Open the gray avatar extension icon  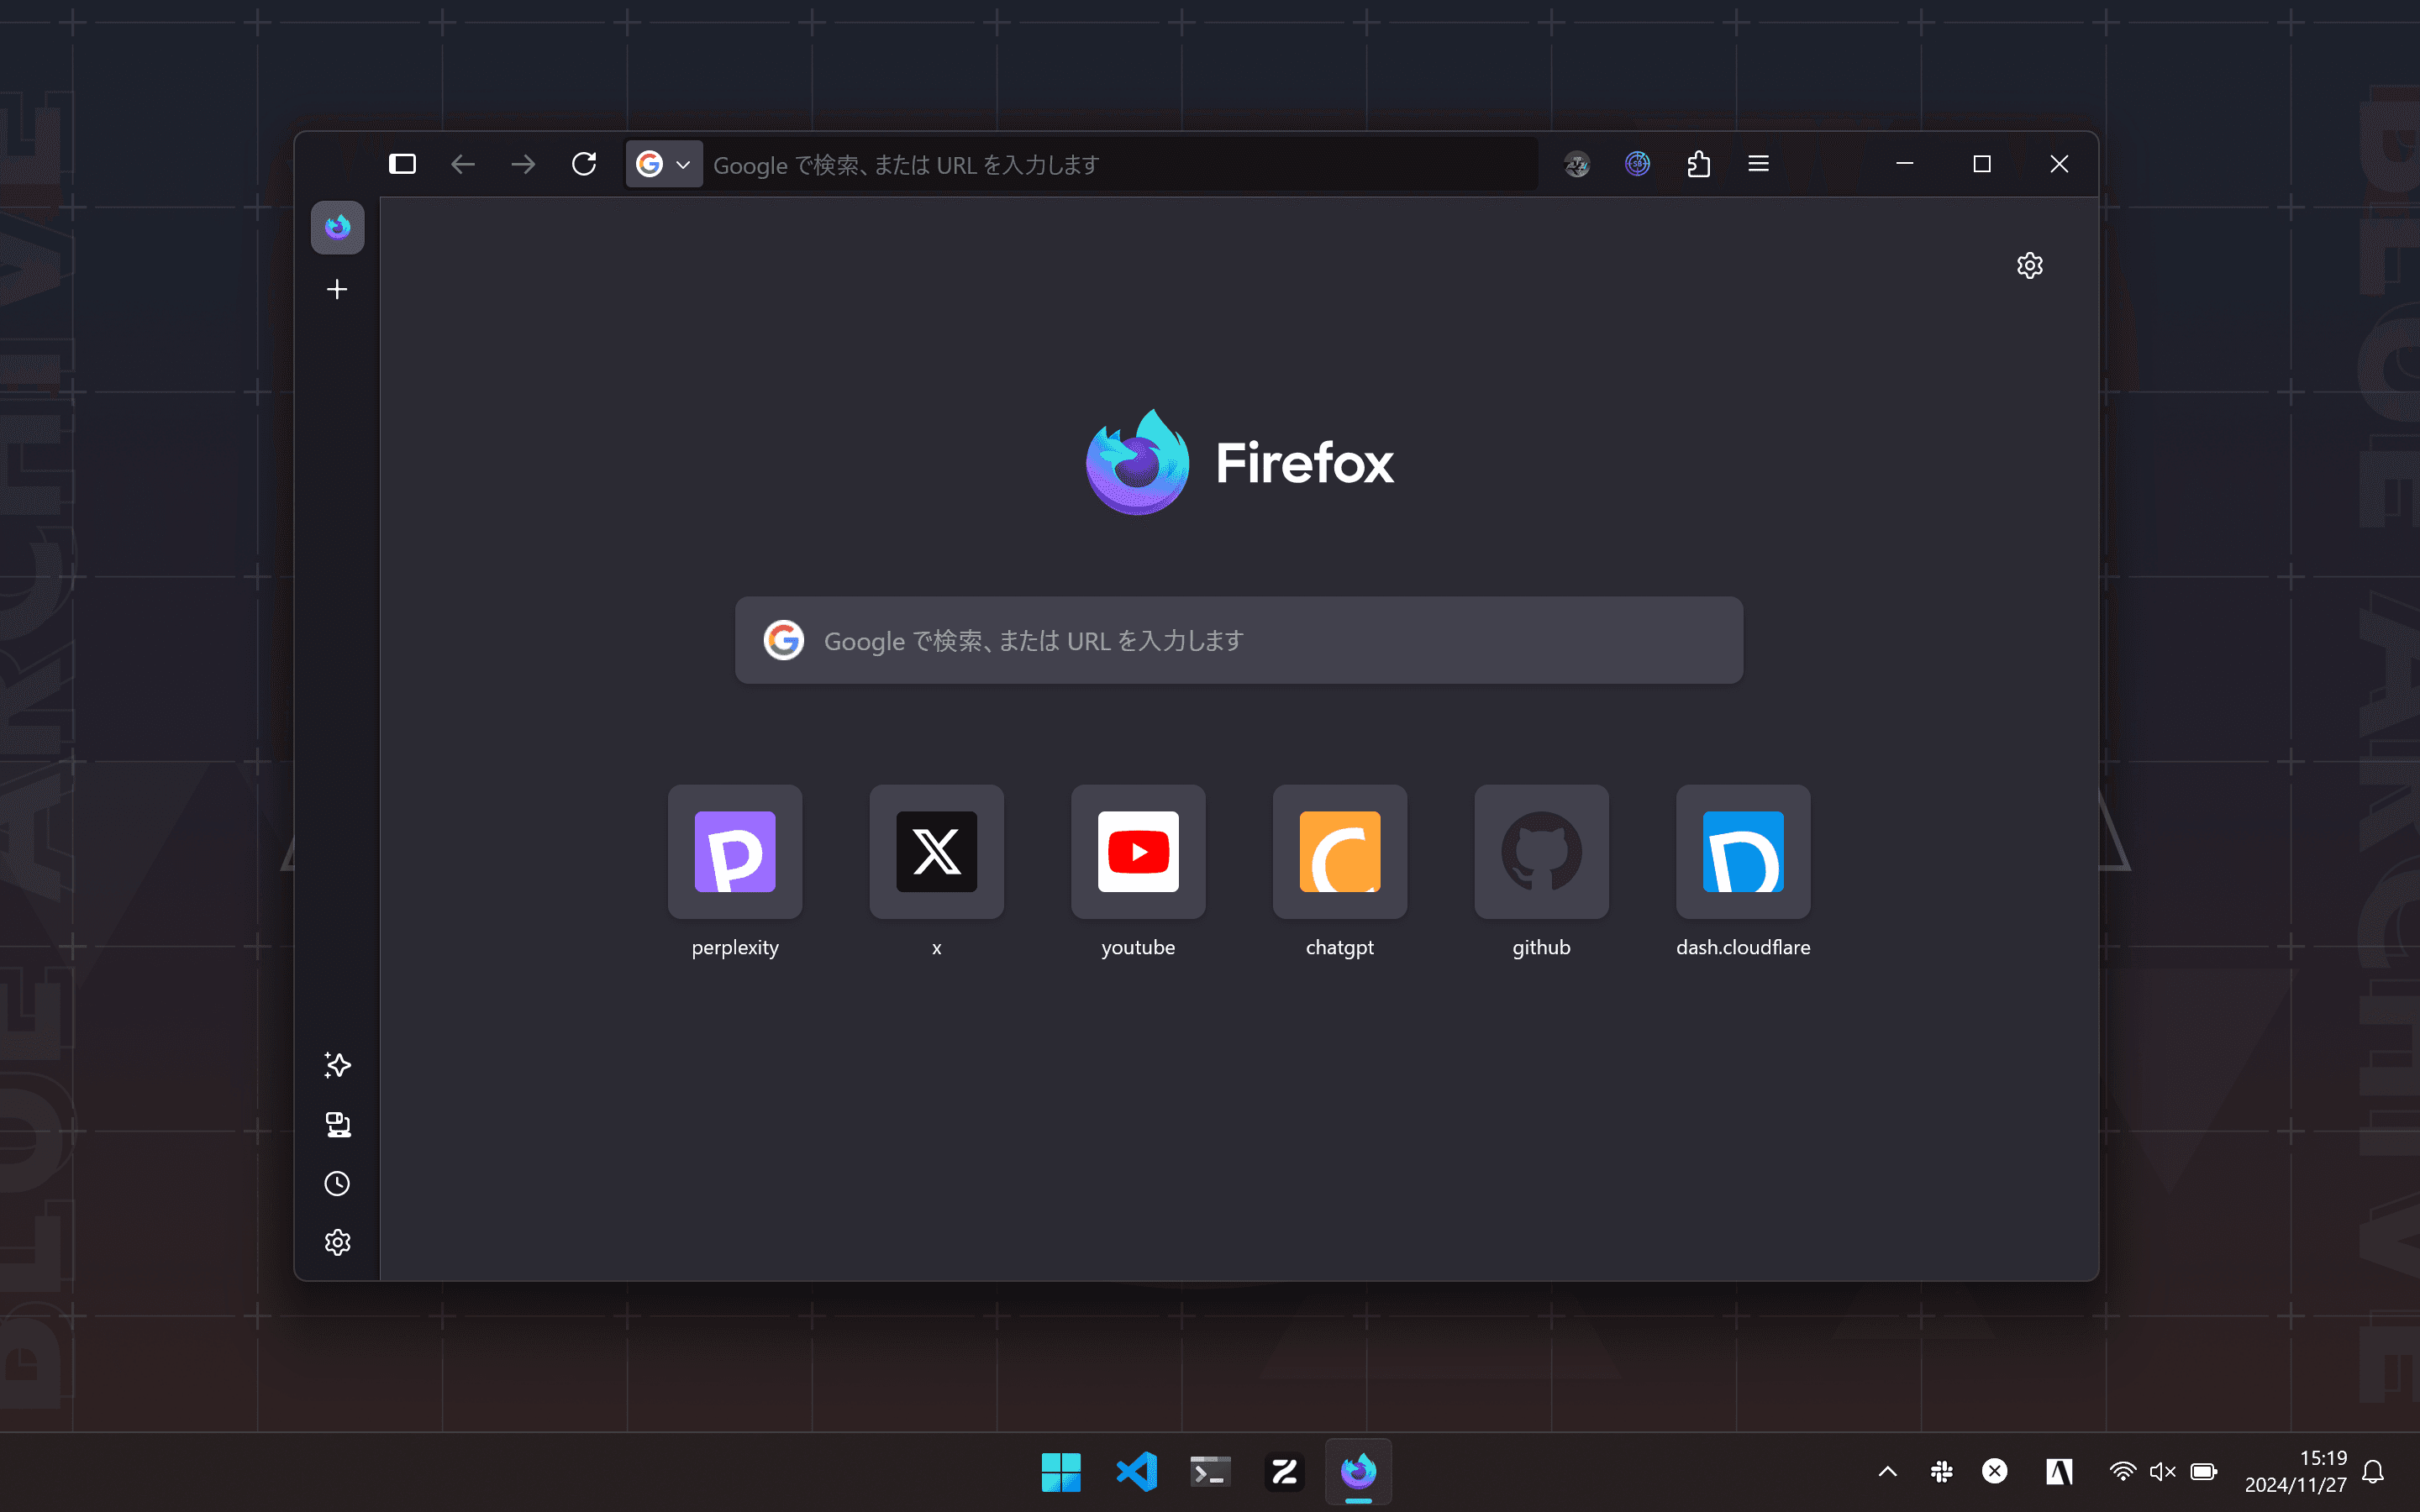pos(1577,164)
